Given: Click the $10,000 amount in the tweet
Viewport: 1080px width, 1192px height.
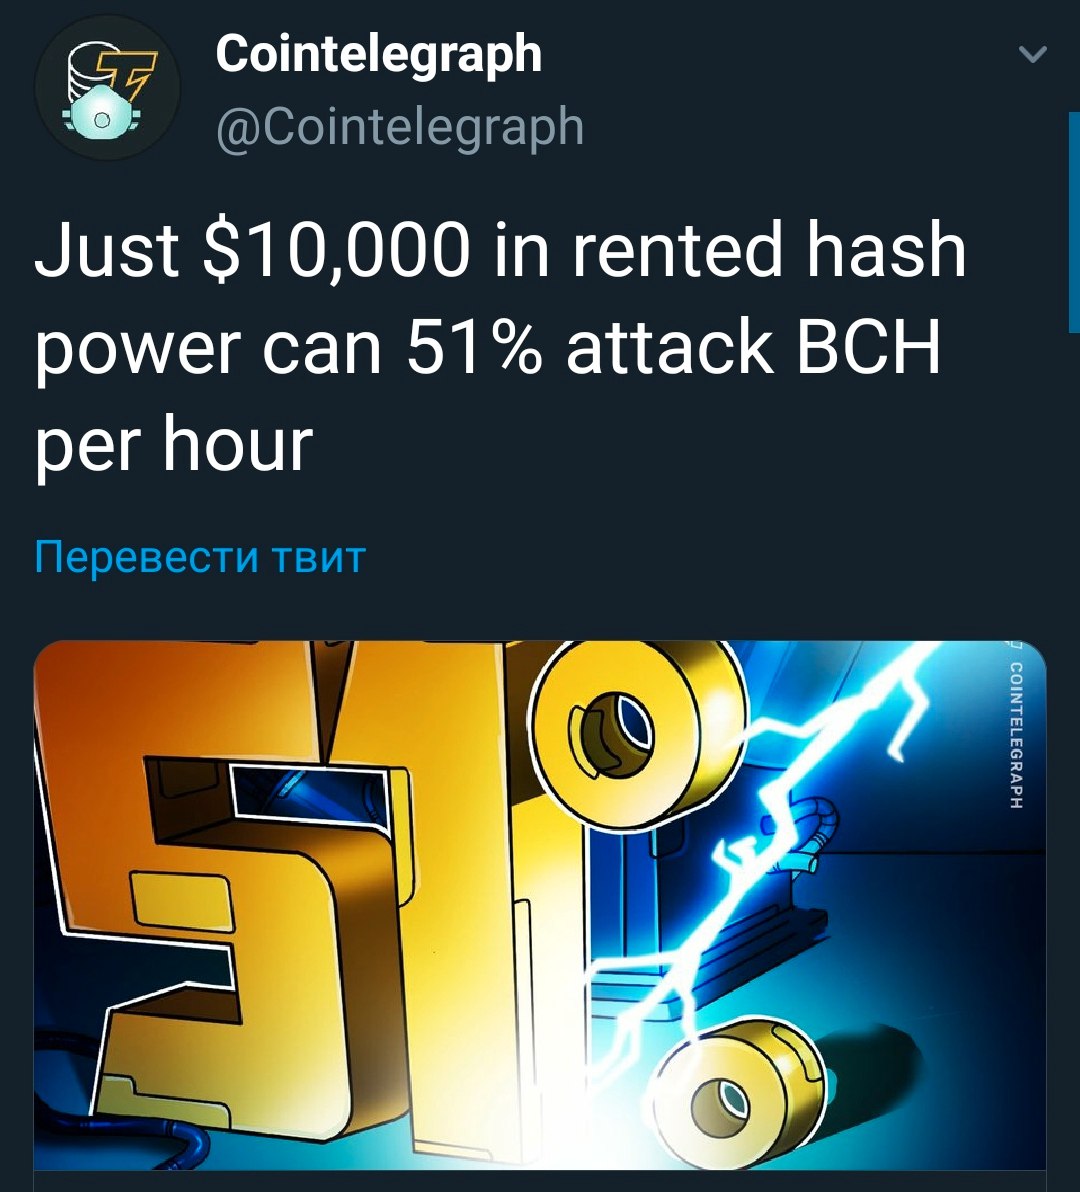Looking at the screenshot, I should 337,251.
